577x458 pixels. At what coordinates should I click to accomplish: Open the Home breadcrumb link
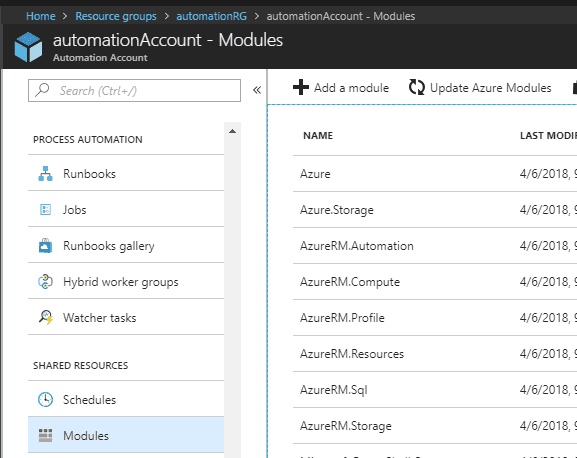tap(41, 16)
